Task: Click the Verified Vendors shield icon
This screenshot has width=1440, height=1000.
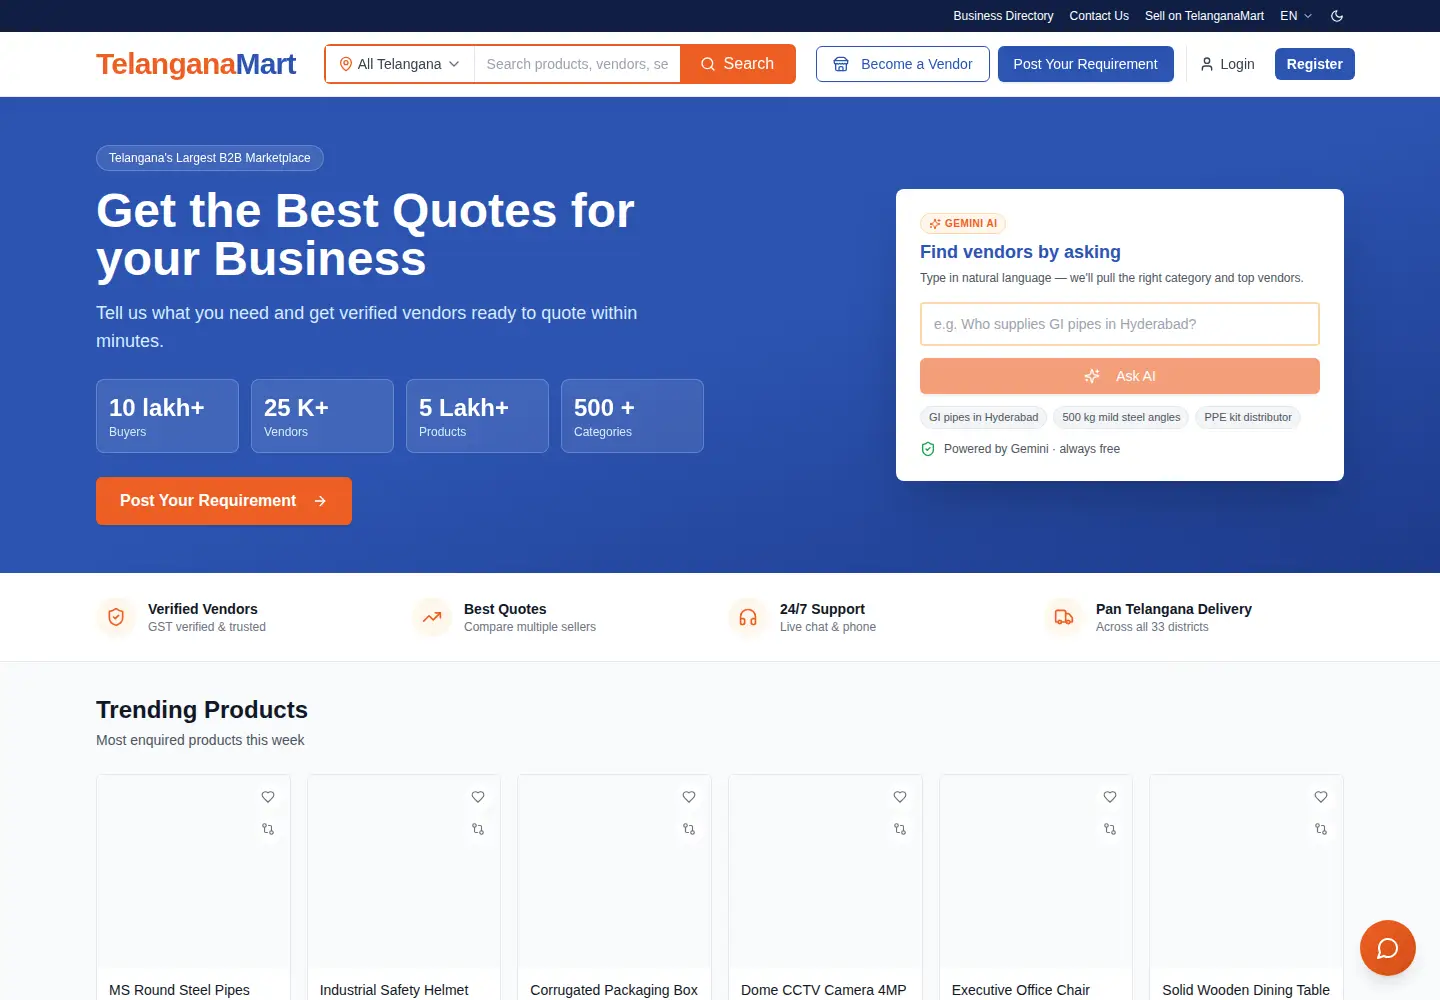Action: [x=116, y=617]
